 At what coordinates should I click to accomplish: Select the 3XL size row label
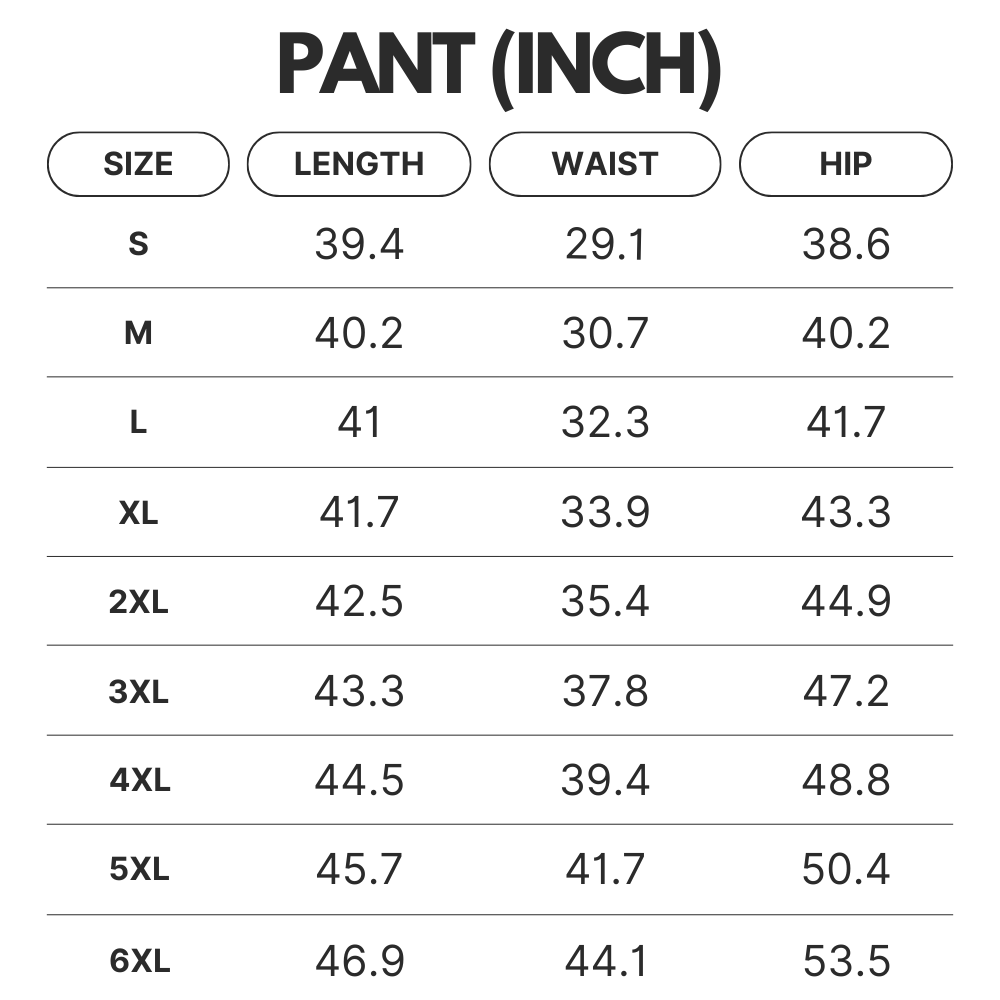click(138, 692)
